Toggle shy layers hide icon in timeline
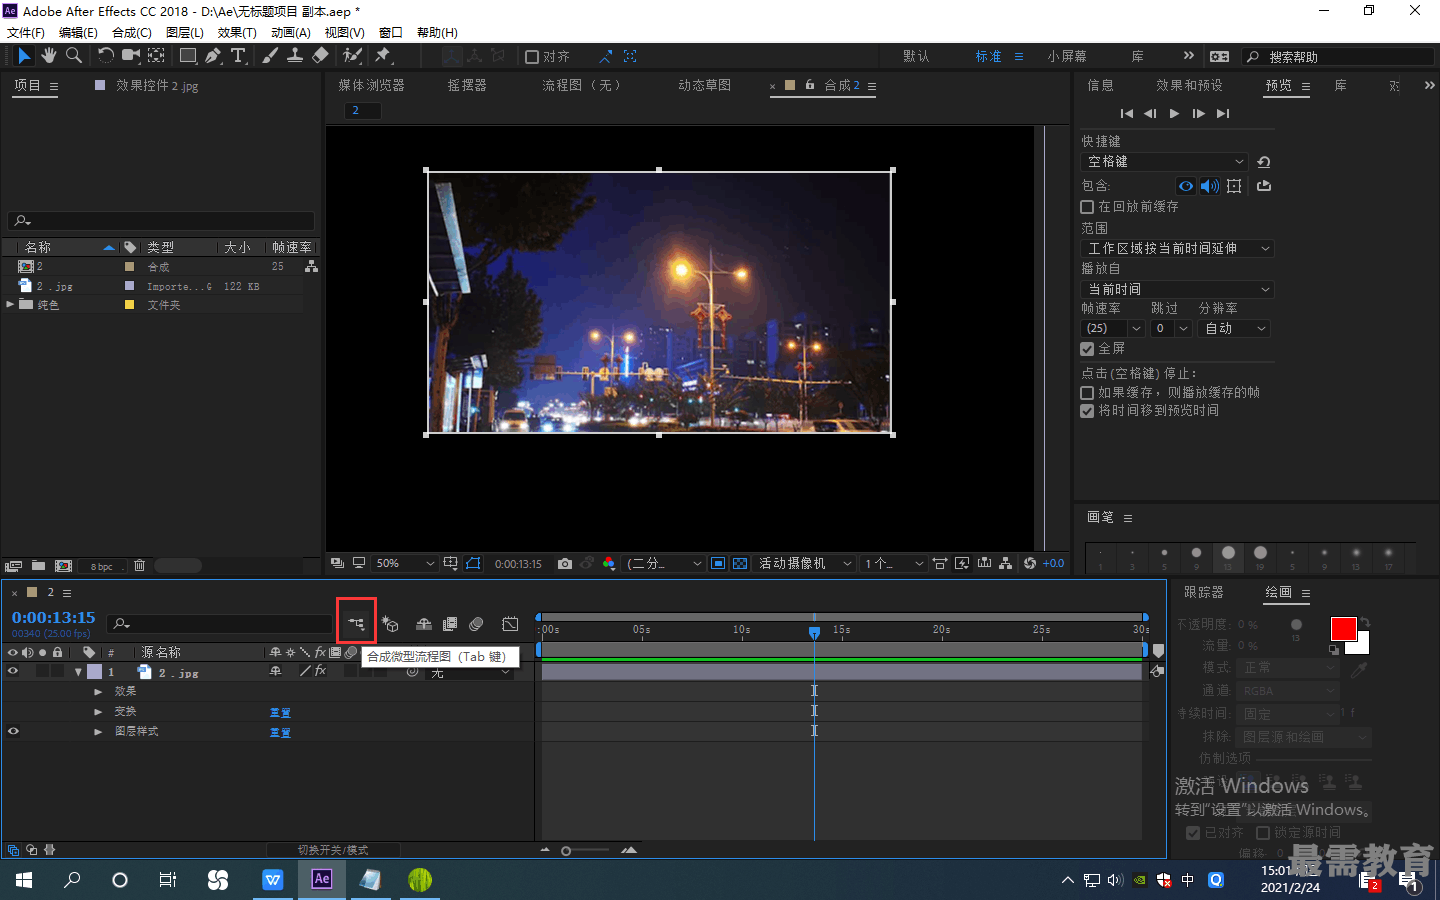The height and width of the screenshot is (900, 1440). 424,624
